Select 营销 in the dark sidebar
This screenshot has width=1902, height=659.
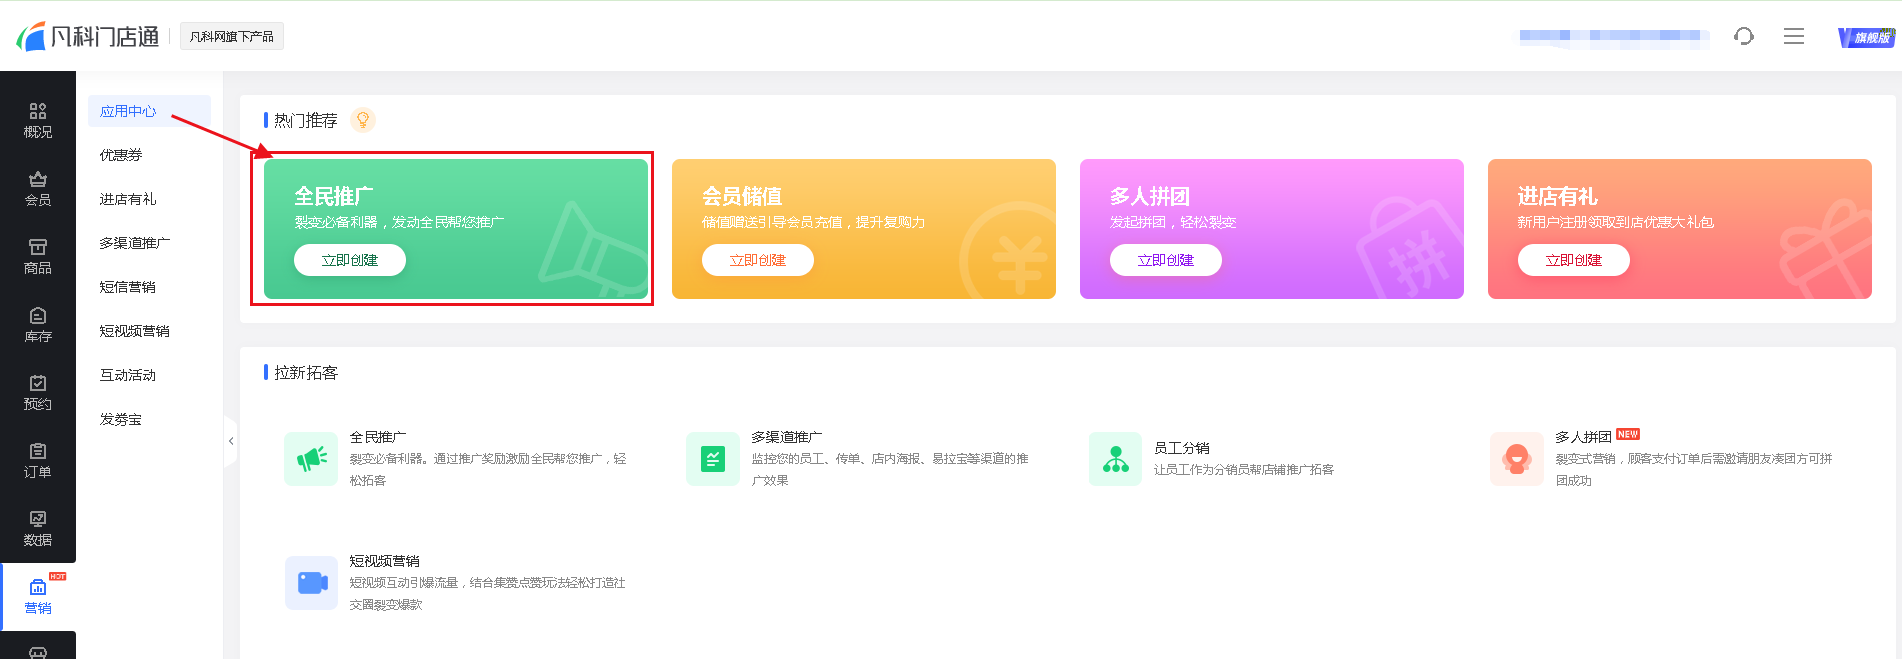[x=38, y=596]
